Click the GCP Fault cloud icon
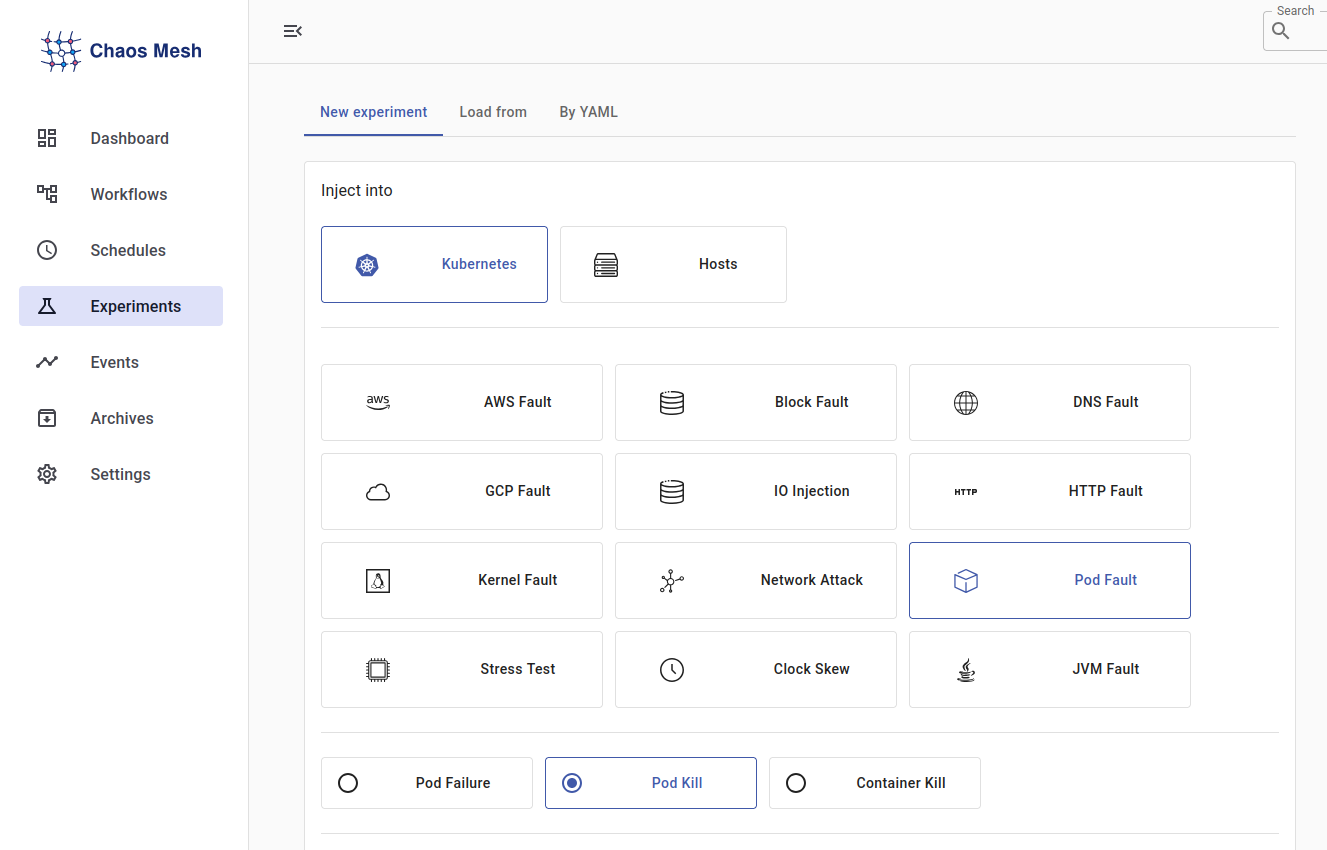The height and width of the screenshot is (850, 1327). (x=378, y=491)
